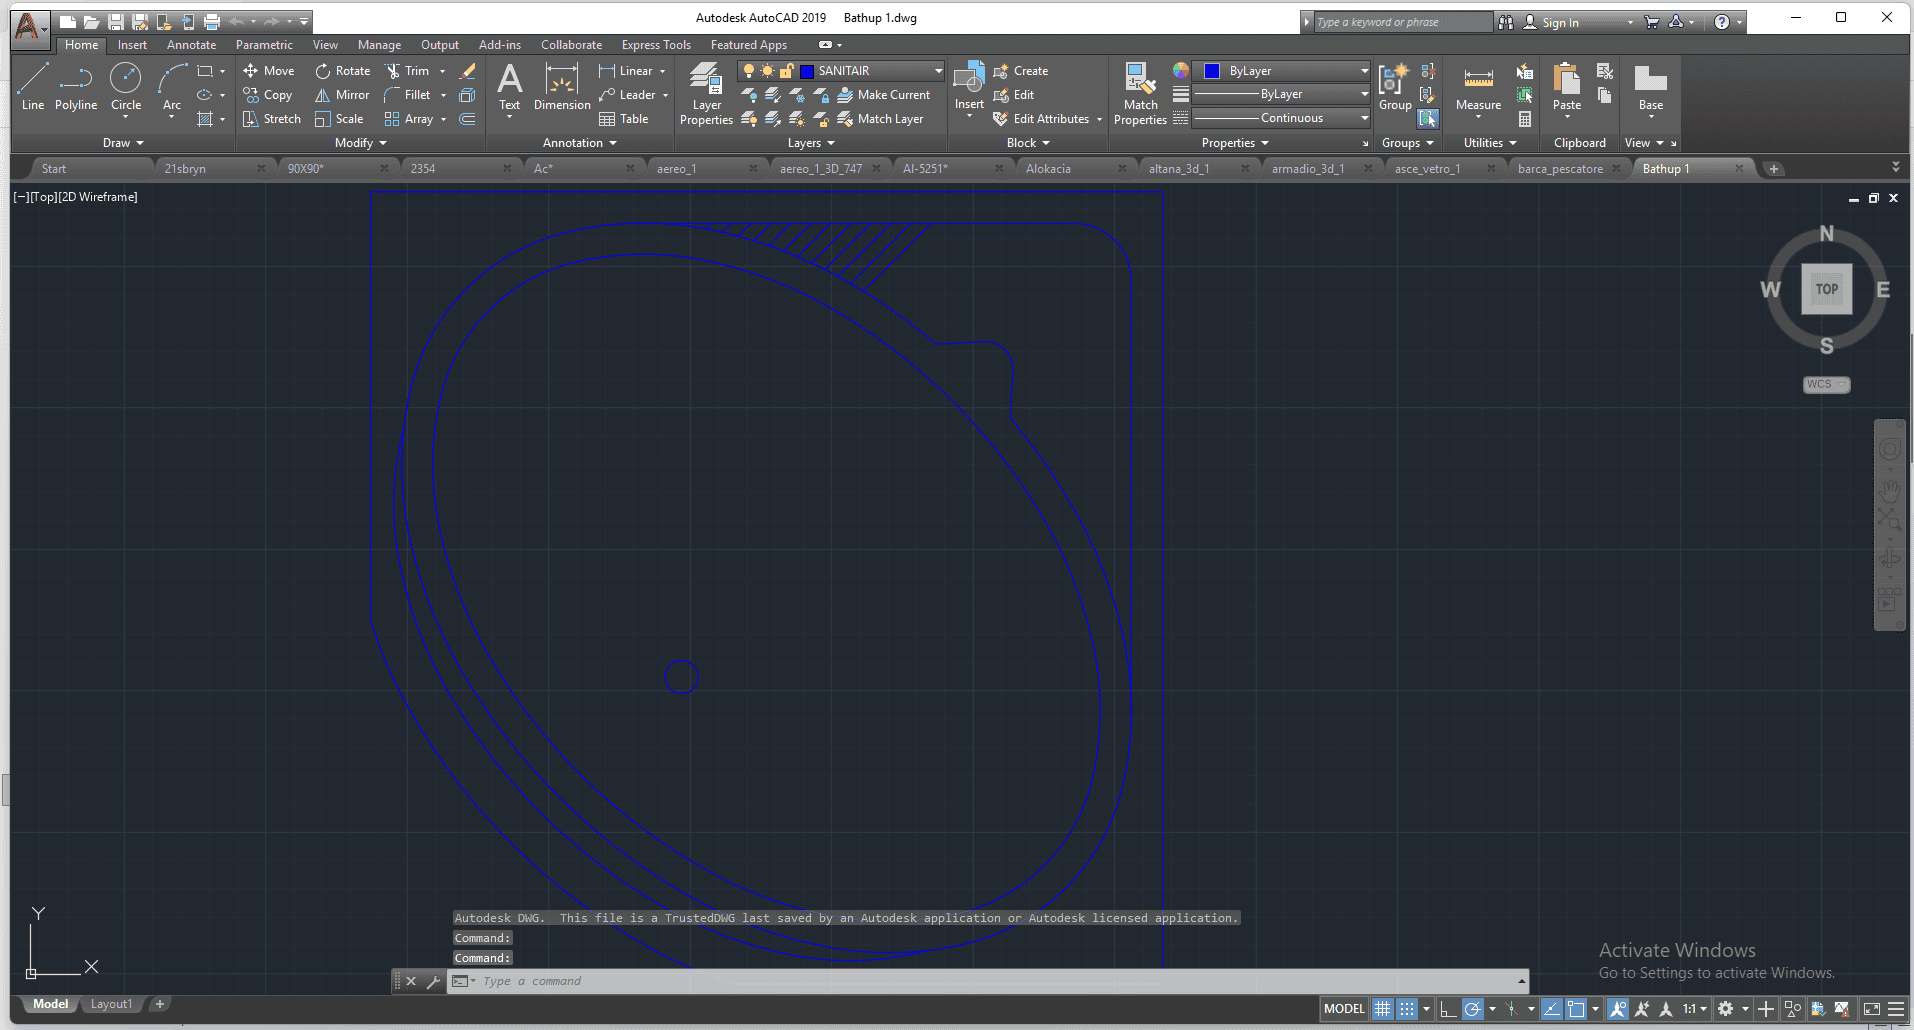Toggle snap mode in status bar
The width and height of the screenshot is (1914, 1030).
coord(1406,1009)
